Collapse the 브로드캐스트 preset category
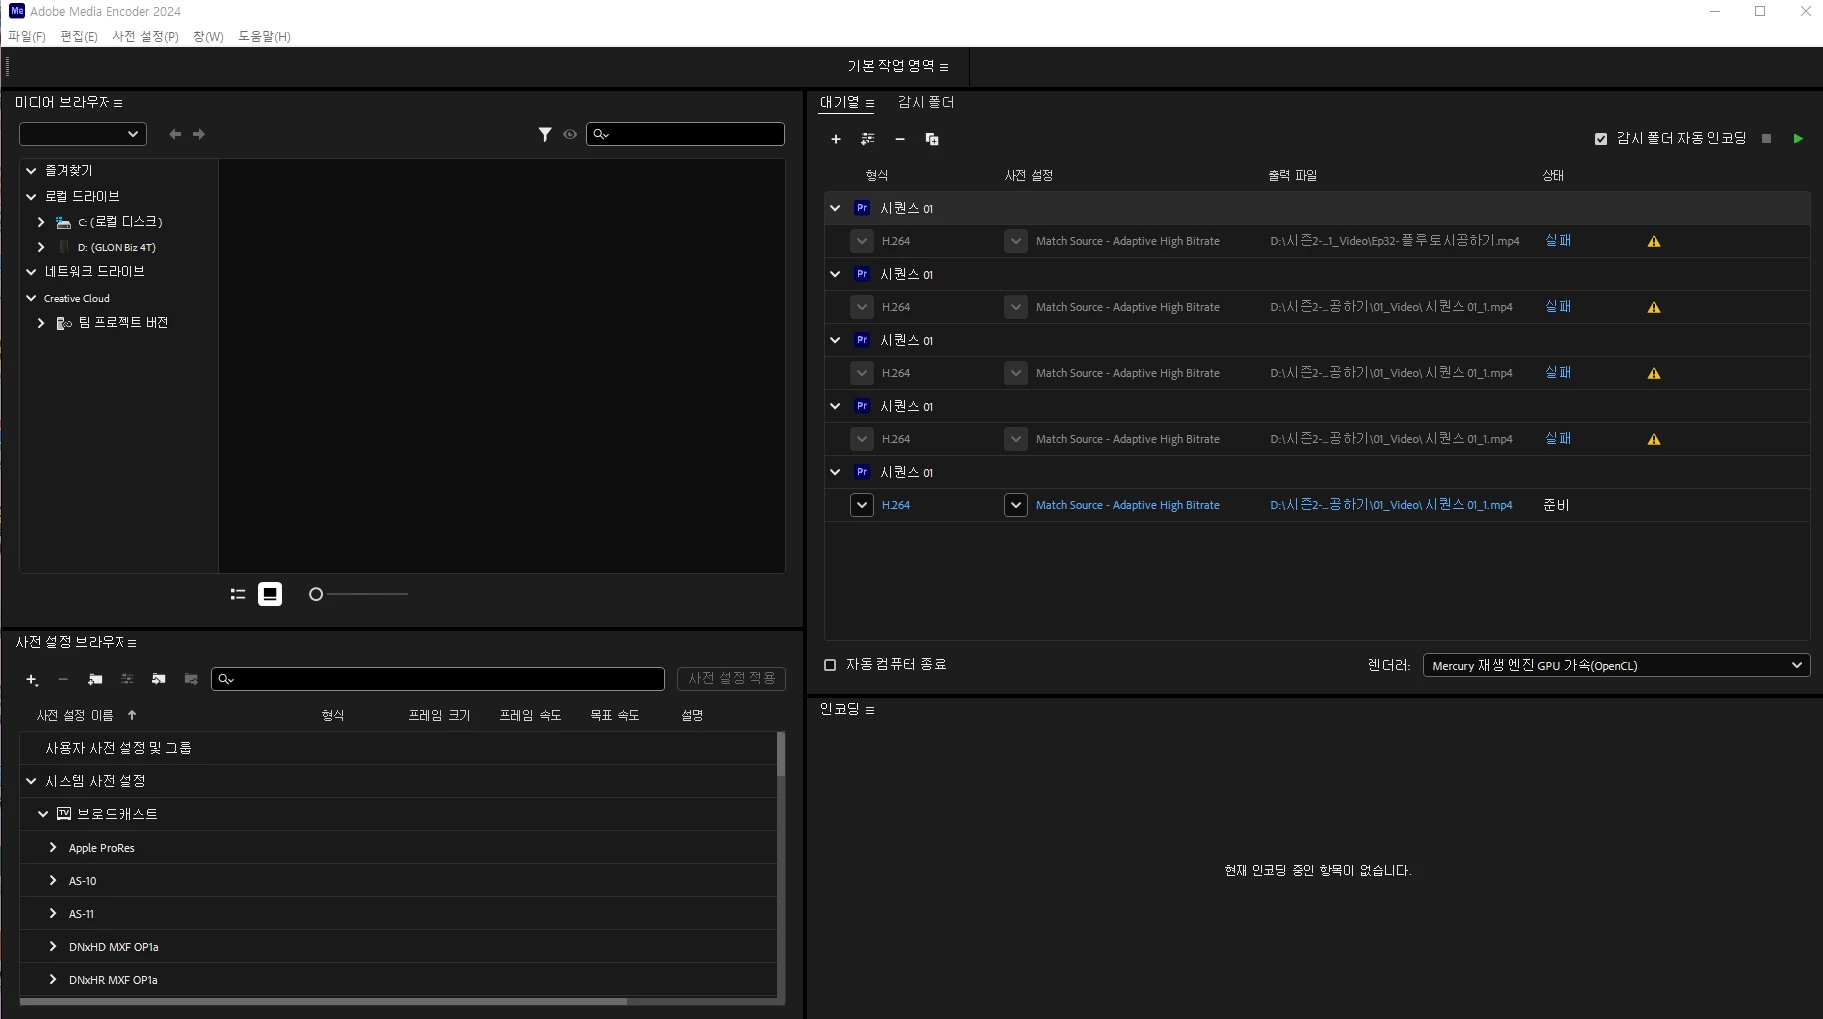This screenshot has height=1019, width=1823. click(43, 814)
